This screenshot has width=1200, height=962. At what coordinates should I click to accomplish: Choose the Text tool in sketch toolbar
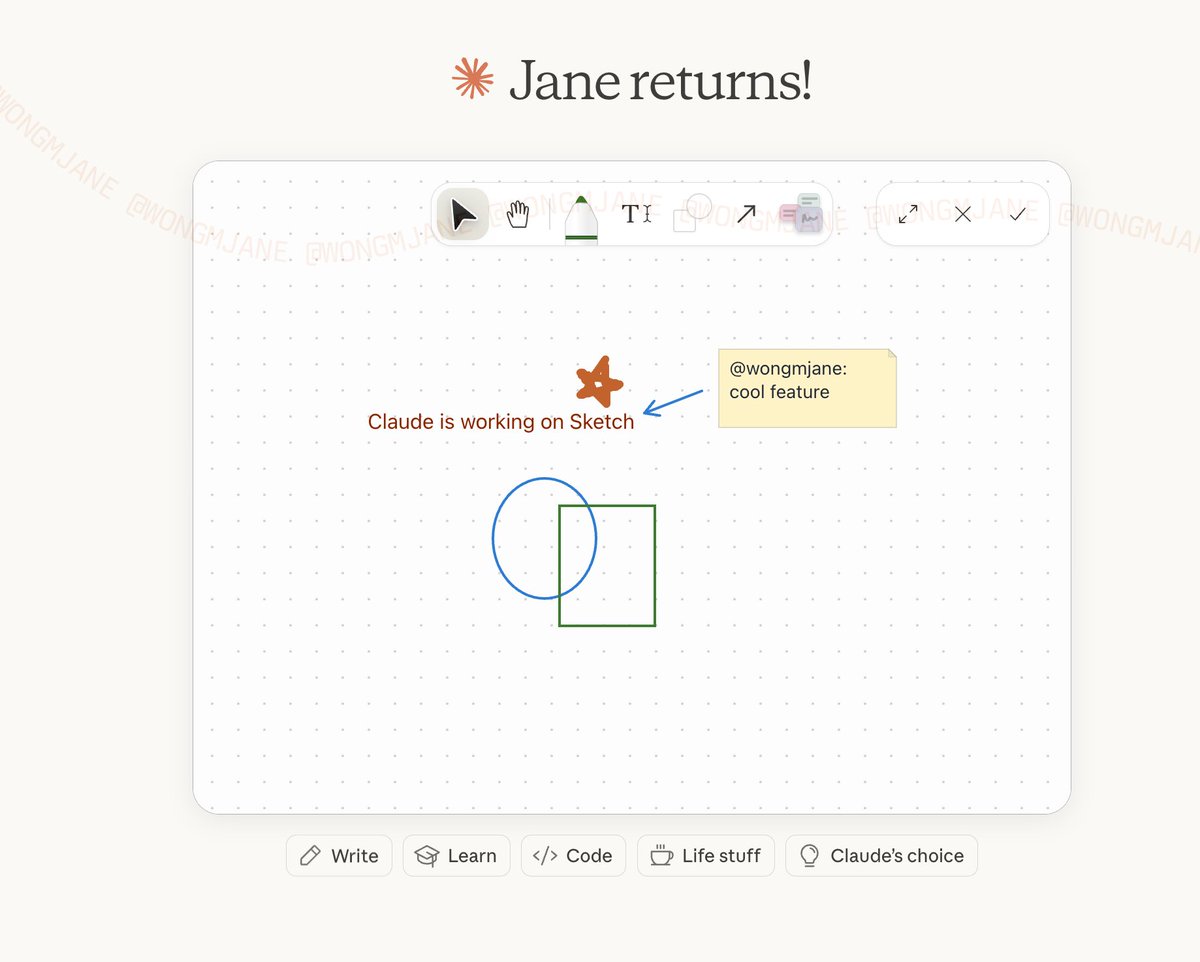tap(636, 214)
